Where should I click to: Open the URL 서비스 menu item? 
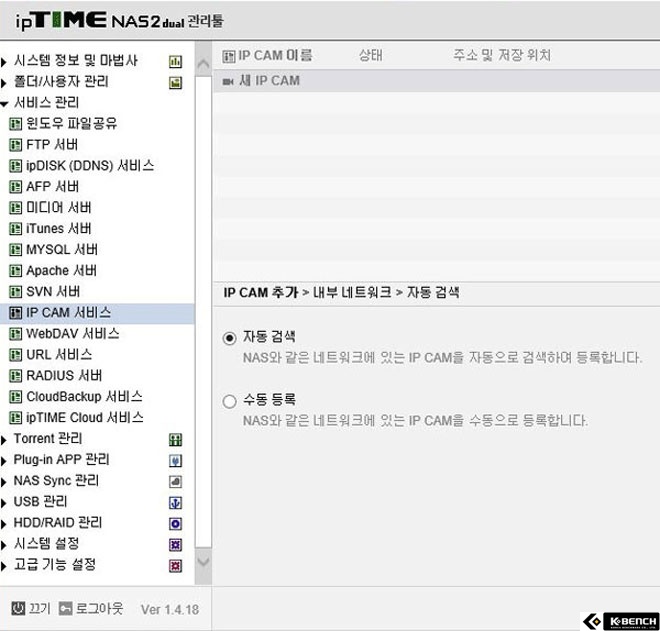pos(59,354)
